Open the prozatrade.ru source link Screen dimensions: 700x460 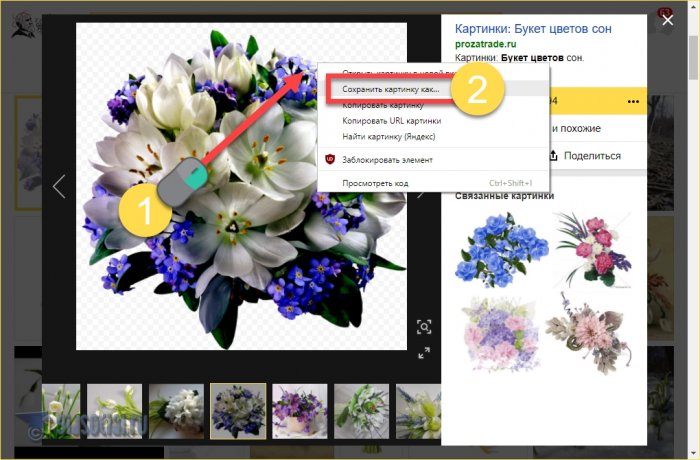[488, 44]
